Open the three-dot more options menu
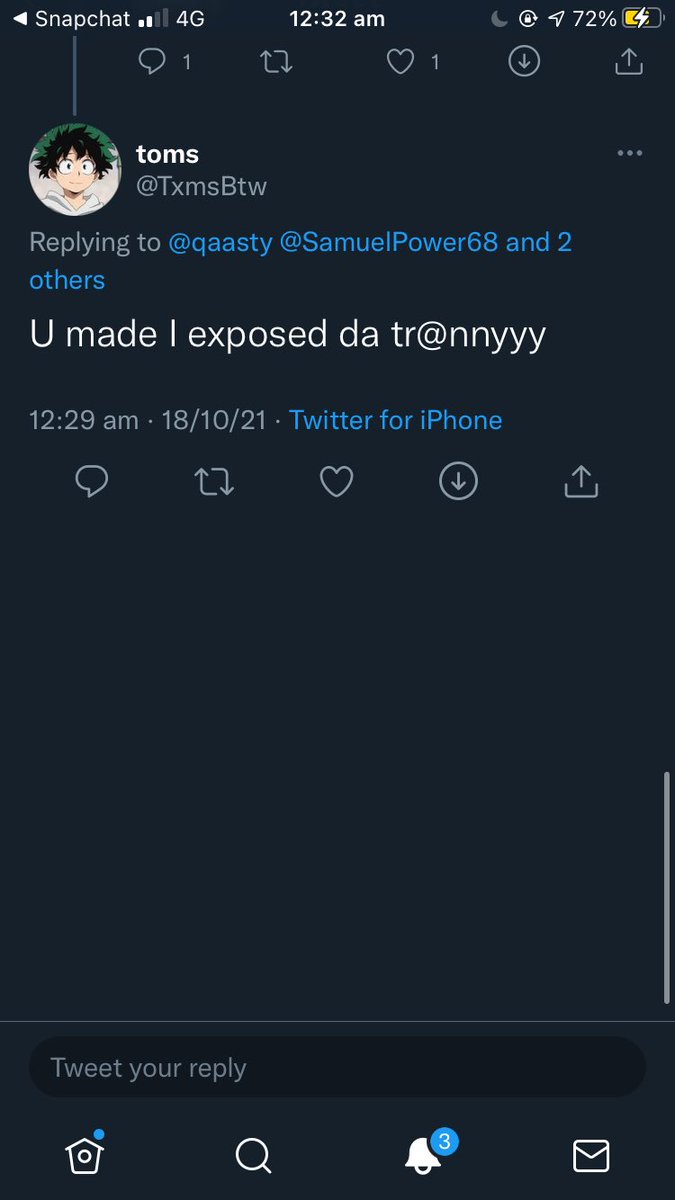Image resolution: width=675 pixels, height=1200 pixels. (629, 153)
